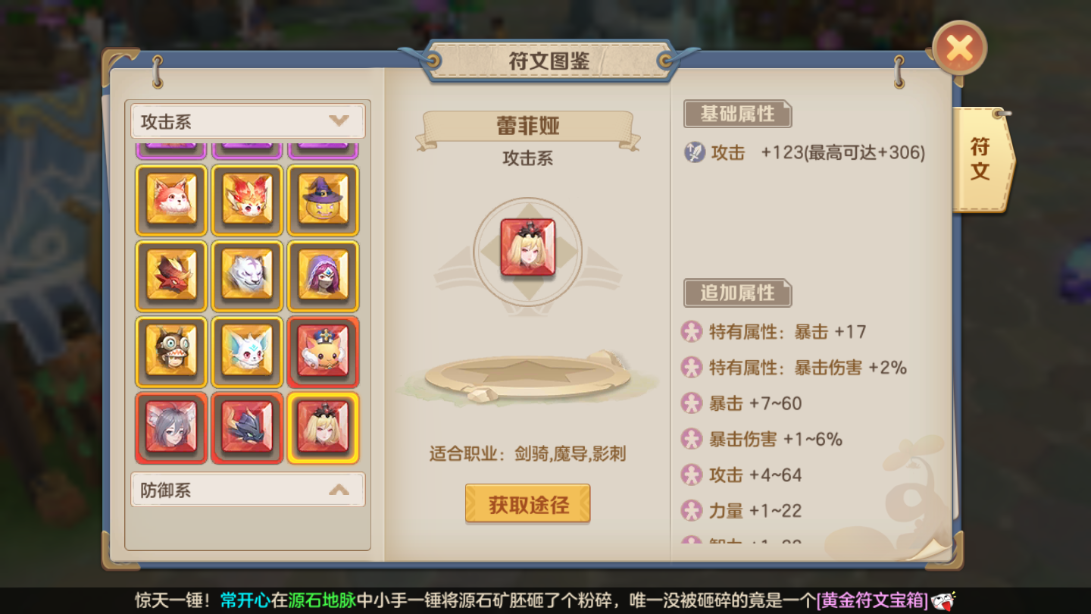Viewport: 1091px width, 614px height.
Task: Select the 蕾菲娅 blonde girl rune in list
Action: [x=323, y=427]
